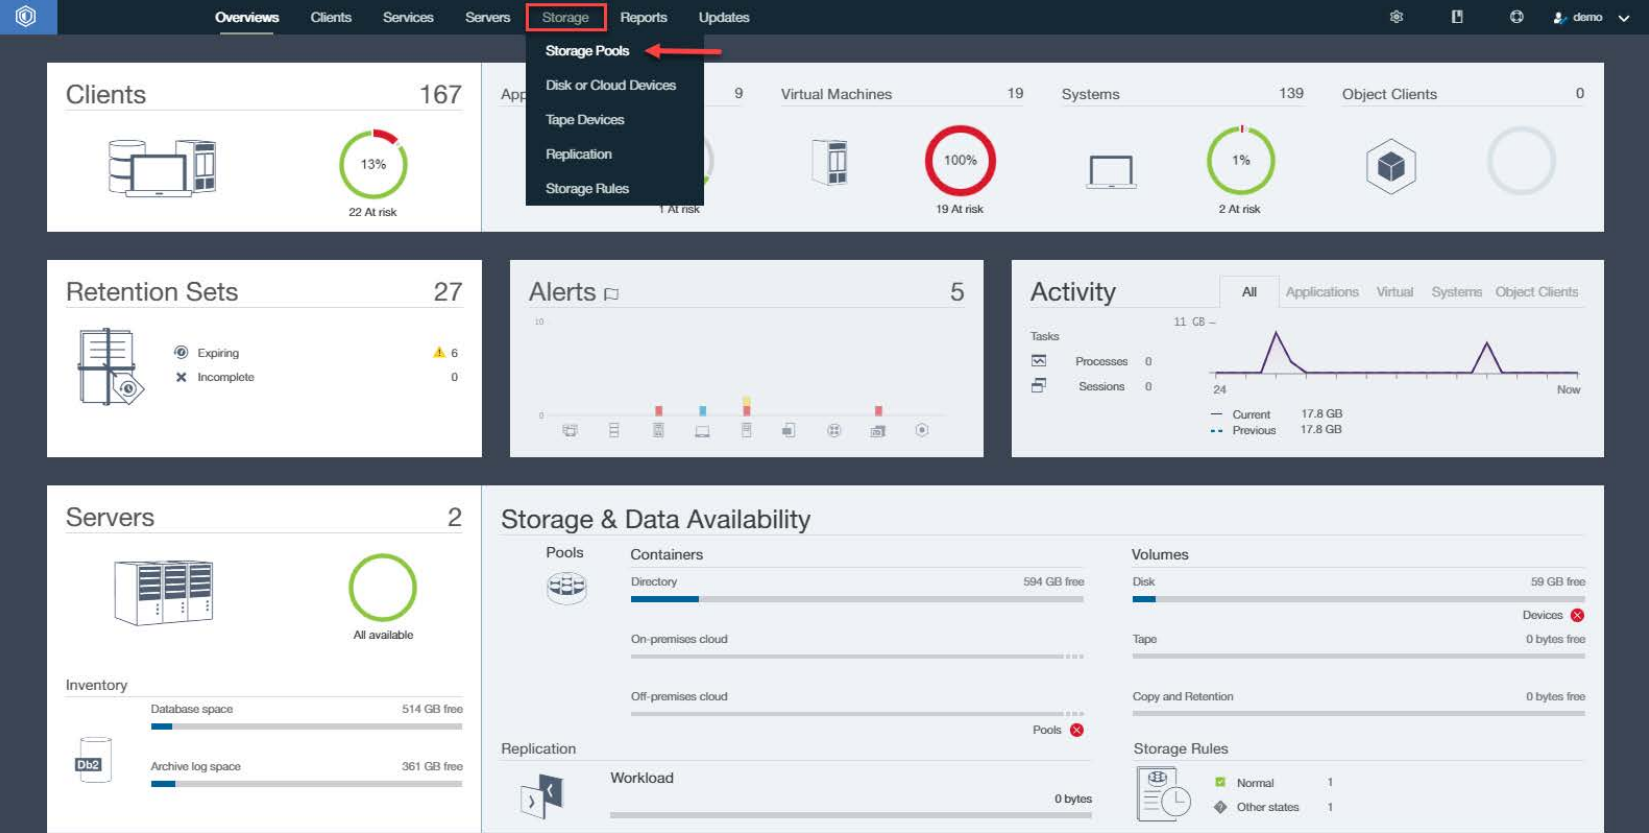1649x833 pixels.
Task: Click the Clients devices icon
Action: click(x=162, y=167)
